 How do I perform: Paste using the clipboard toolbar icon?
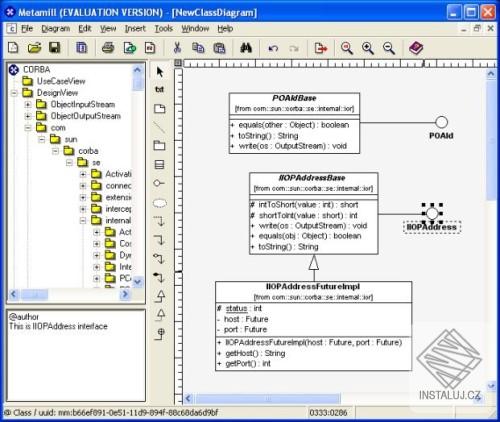pos(219,48)
